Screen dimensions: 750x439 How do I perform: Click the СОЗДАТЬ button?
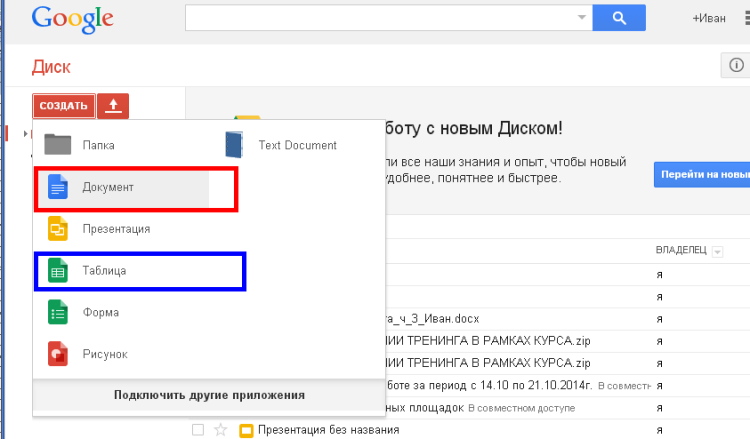pyautogui.click(x=64, y=106)
